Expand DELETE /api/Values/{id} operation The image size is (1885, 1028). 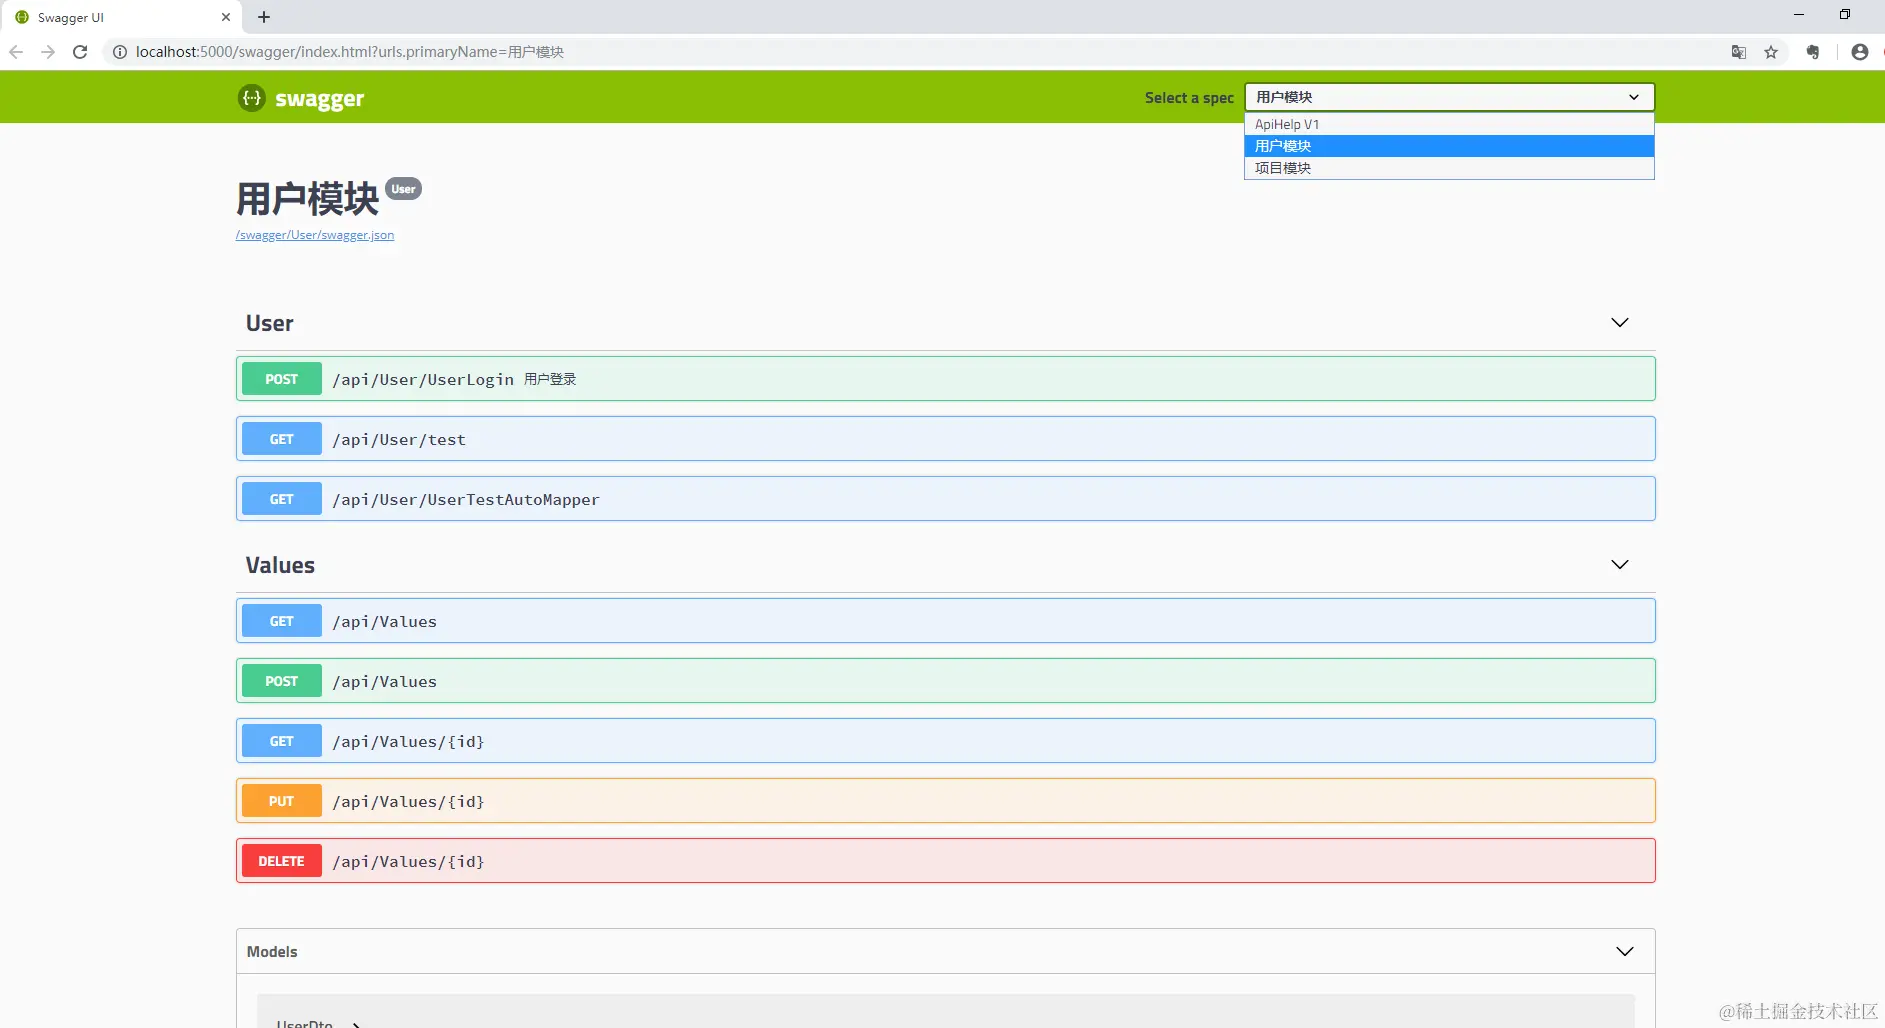click(946, 861)
